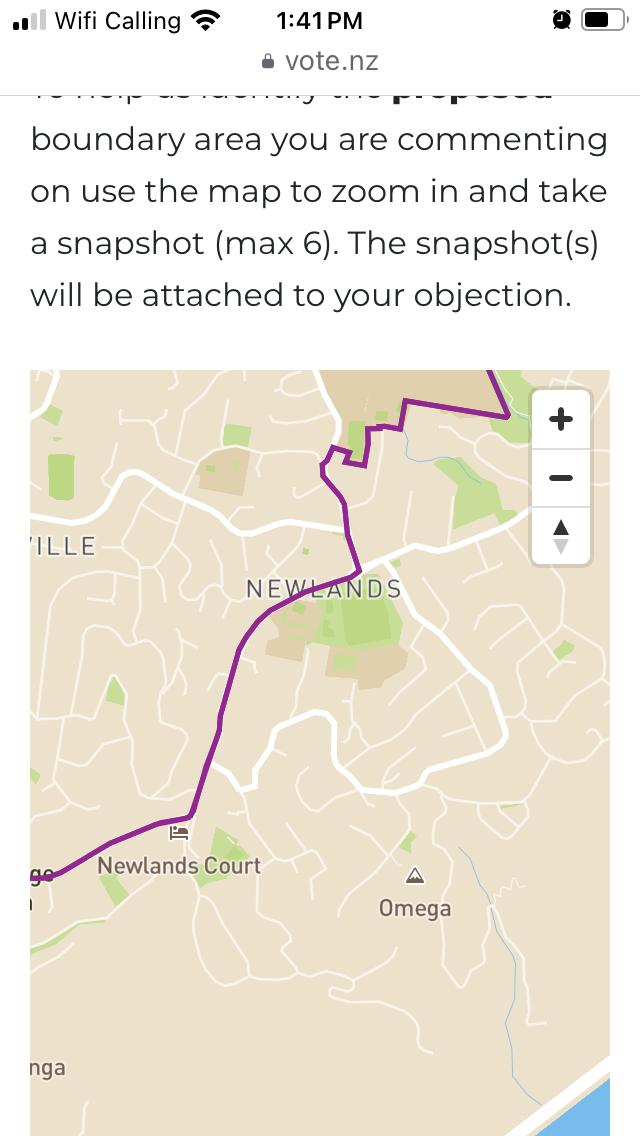Select the vote.nz address bar
Viewport: 640px width, 1136px height.
pyautogui.click(x=320, y=61)
